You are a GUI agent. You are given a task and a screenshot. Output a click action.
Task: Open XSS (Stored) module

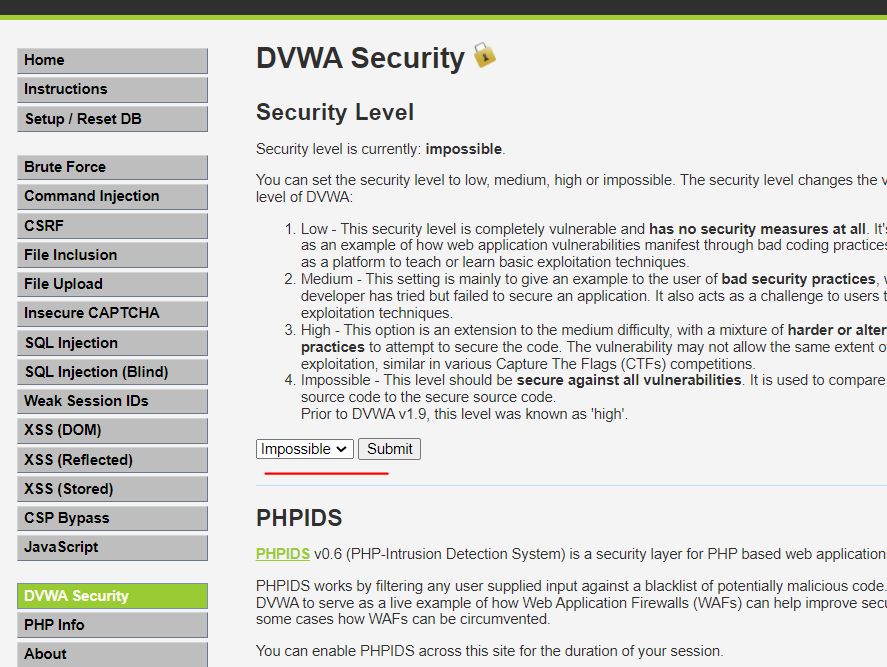pyautogui.click(x=112, y=489)
